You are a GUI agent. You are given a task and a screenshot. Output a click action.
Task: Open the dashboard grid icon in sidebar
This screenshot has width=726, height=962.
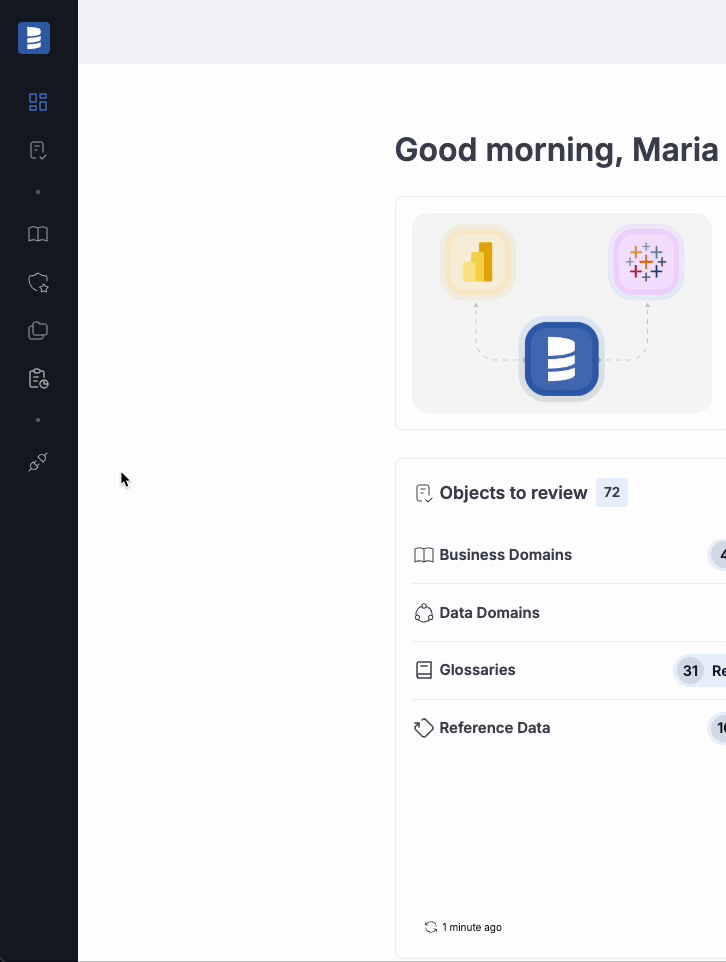pos(38,102)
